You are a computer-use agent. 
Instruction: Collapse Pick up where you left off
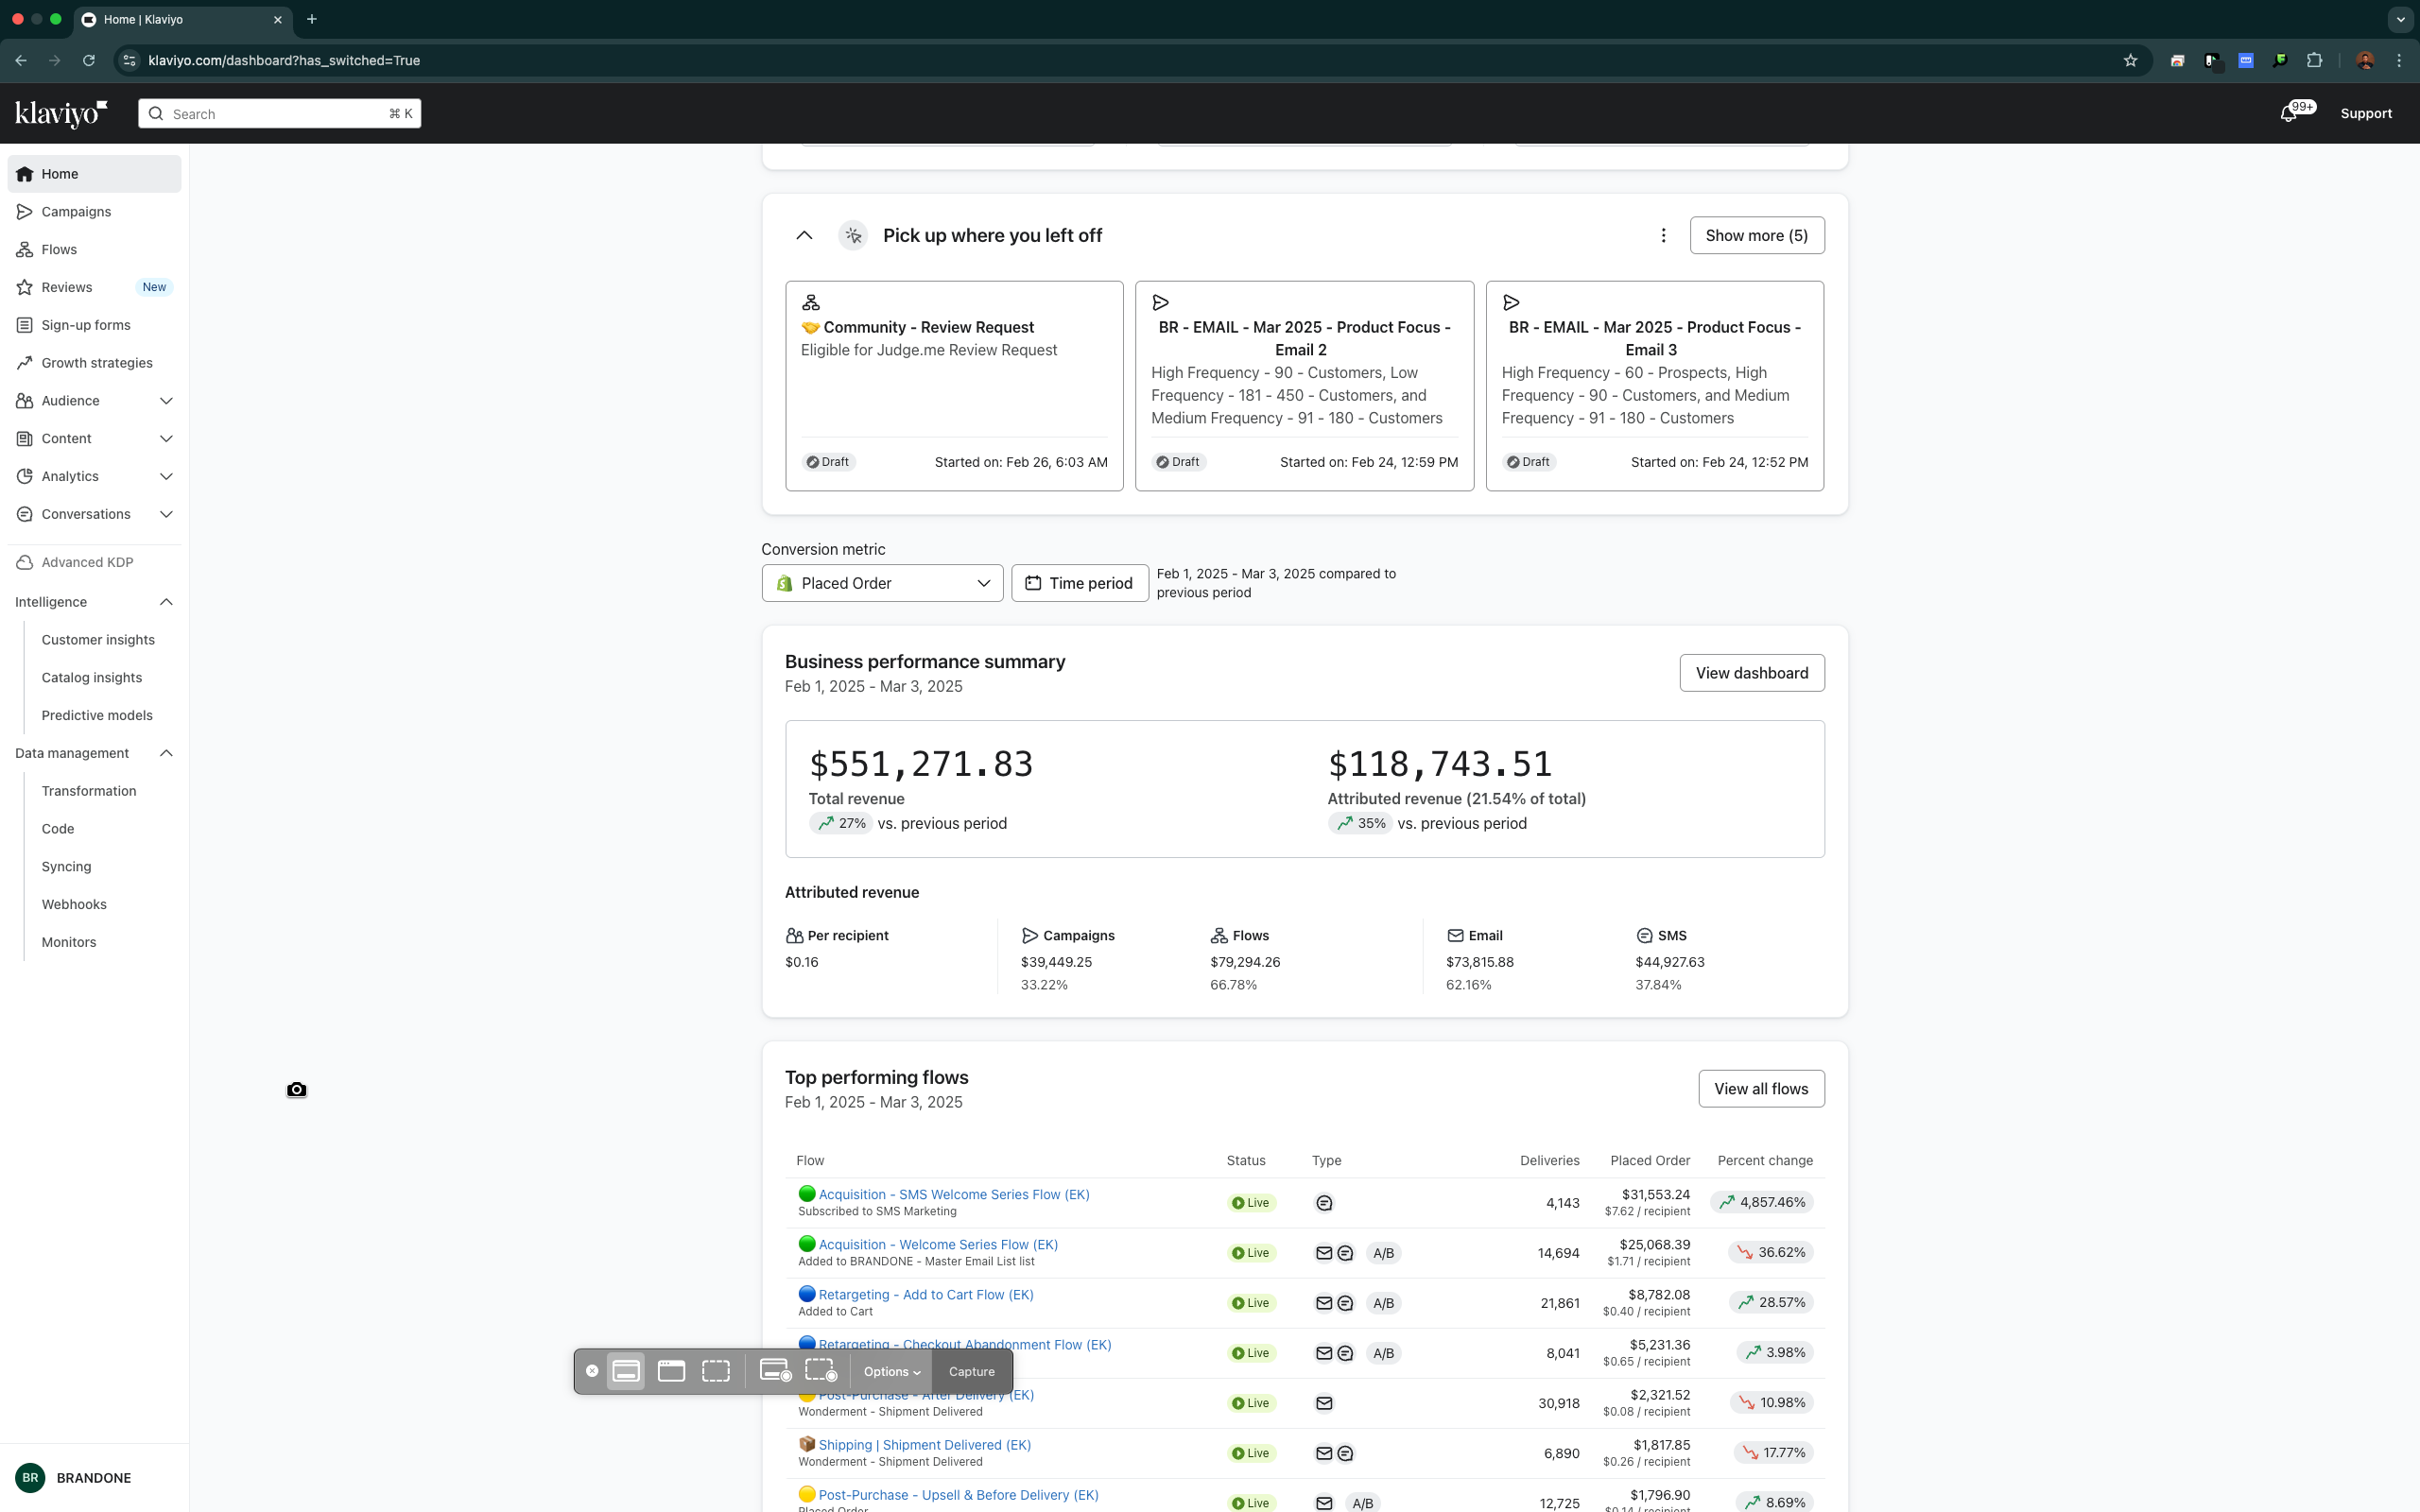coord(804,235)
